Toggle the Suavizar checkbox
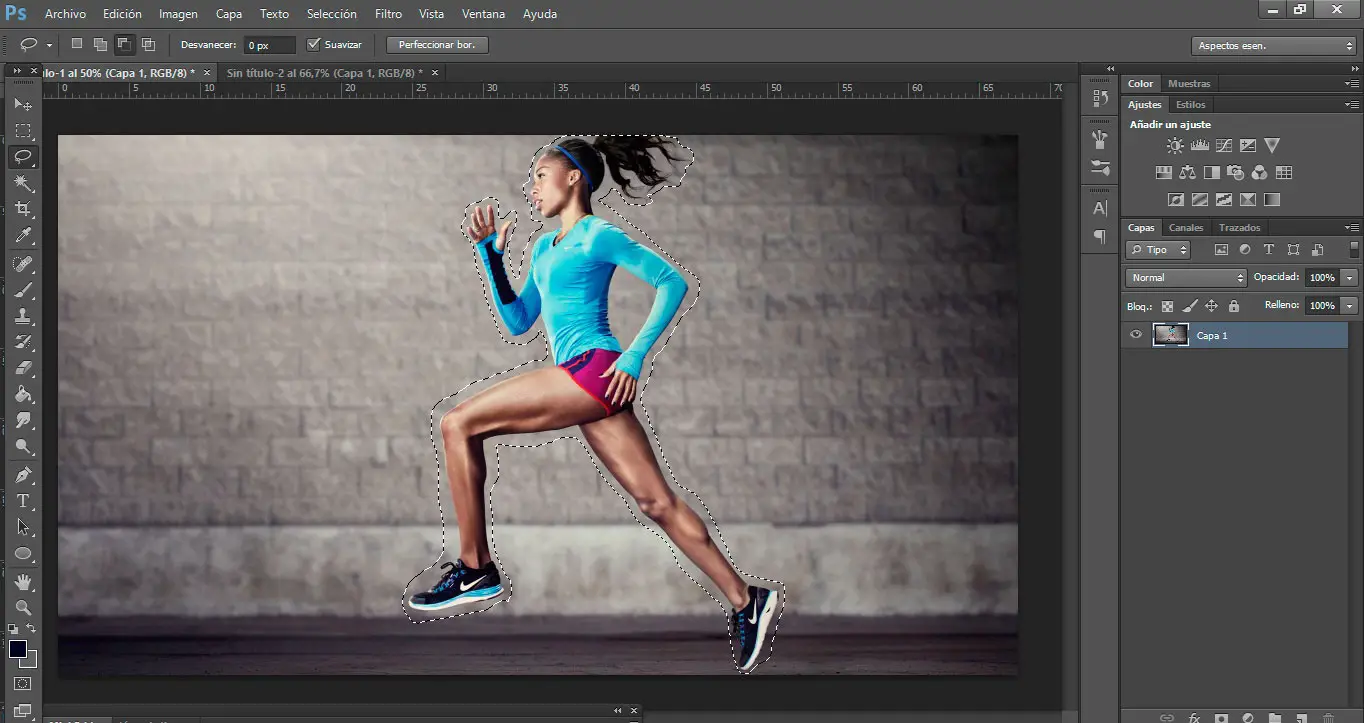 (x=313, y=45)
